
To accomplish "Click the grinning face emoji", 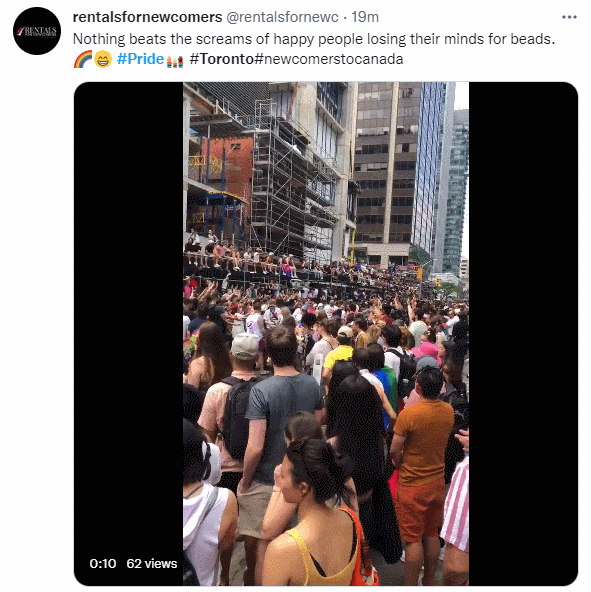I will click(x=102, y=59).
